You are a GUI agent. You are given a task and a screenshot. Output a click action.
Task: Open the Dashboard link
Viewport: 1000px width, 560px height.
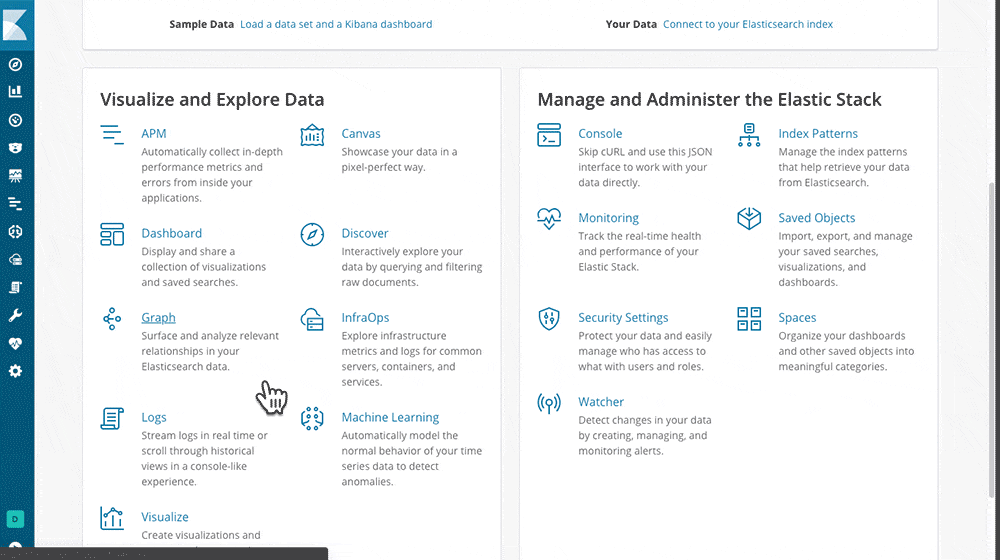[x=172, y=233]
